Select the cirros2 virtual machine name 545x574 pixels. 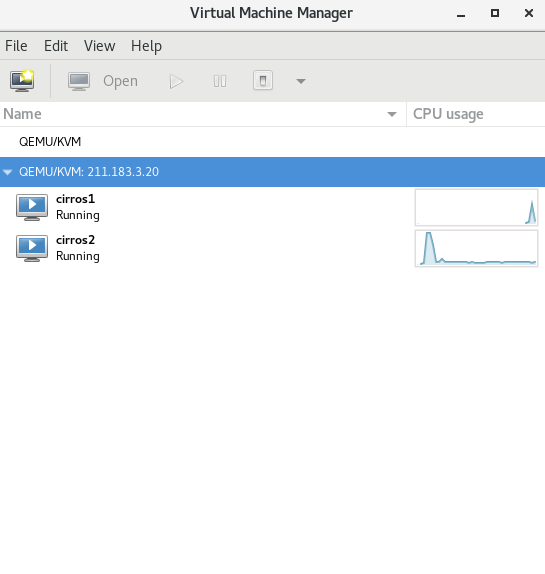click(75, 240)
